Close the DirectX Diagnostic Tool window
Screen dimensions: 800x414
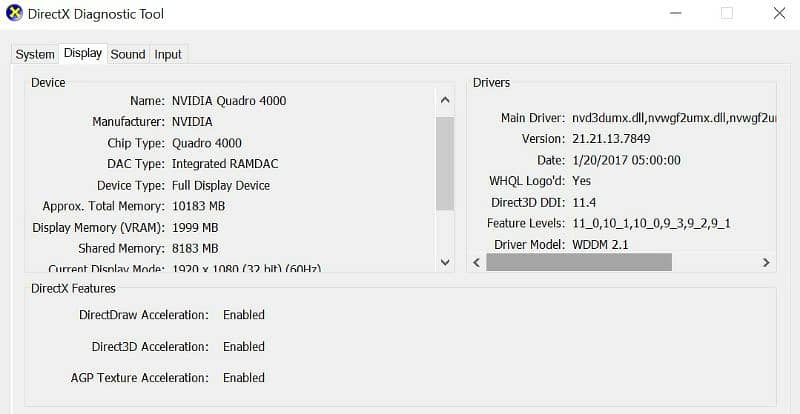coord(779,13)
